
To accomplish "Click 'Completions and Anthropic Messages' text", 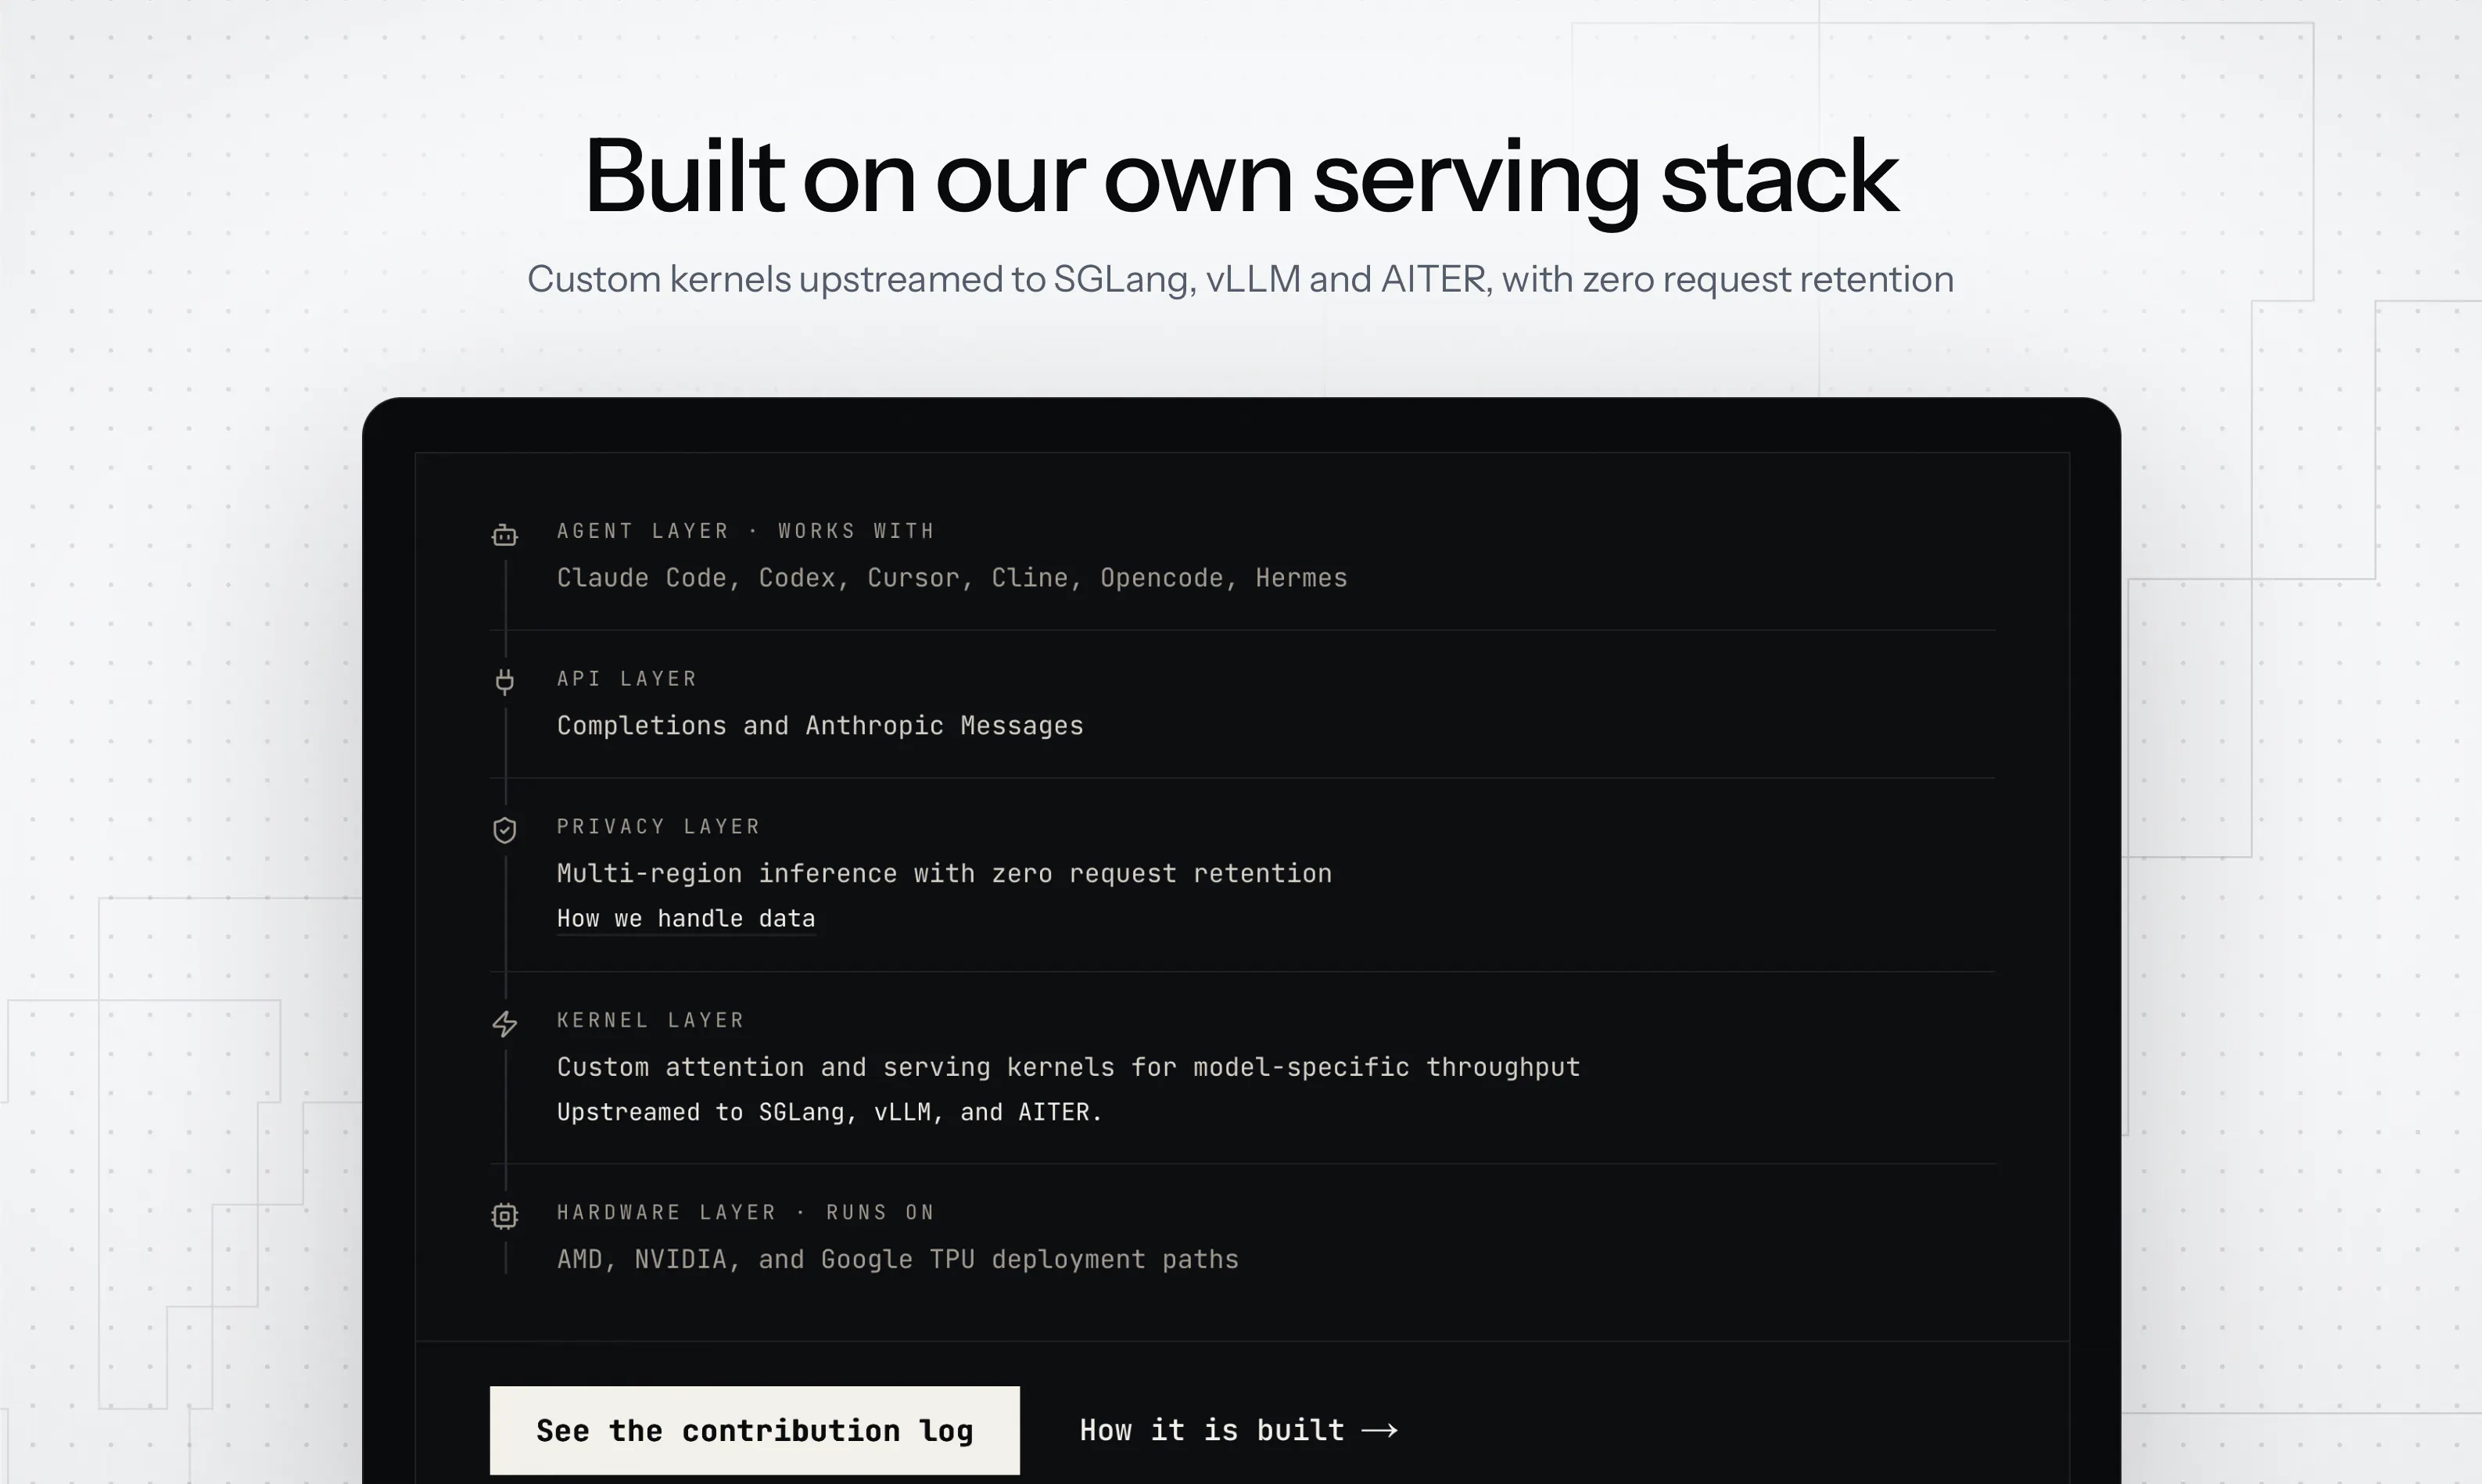I will [820, 726].
